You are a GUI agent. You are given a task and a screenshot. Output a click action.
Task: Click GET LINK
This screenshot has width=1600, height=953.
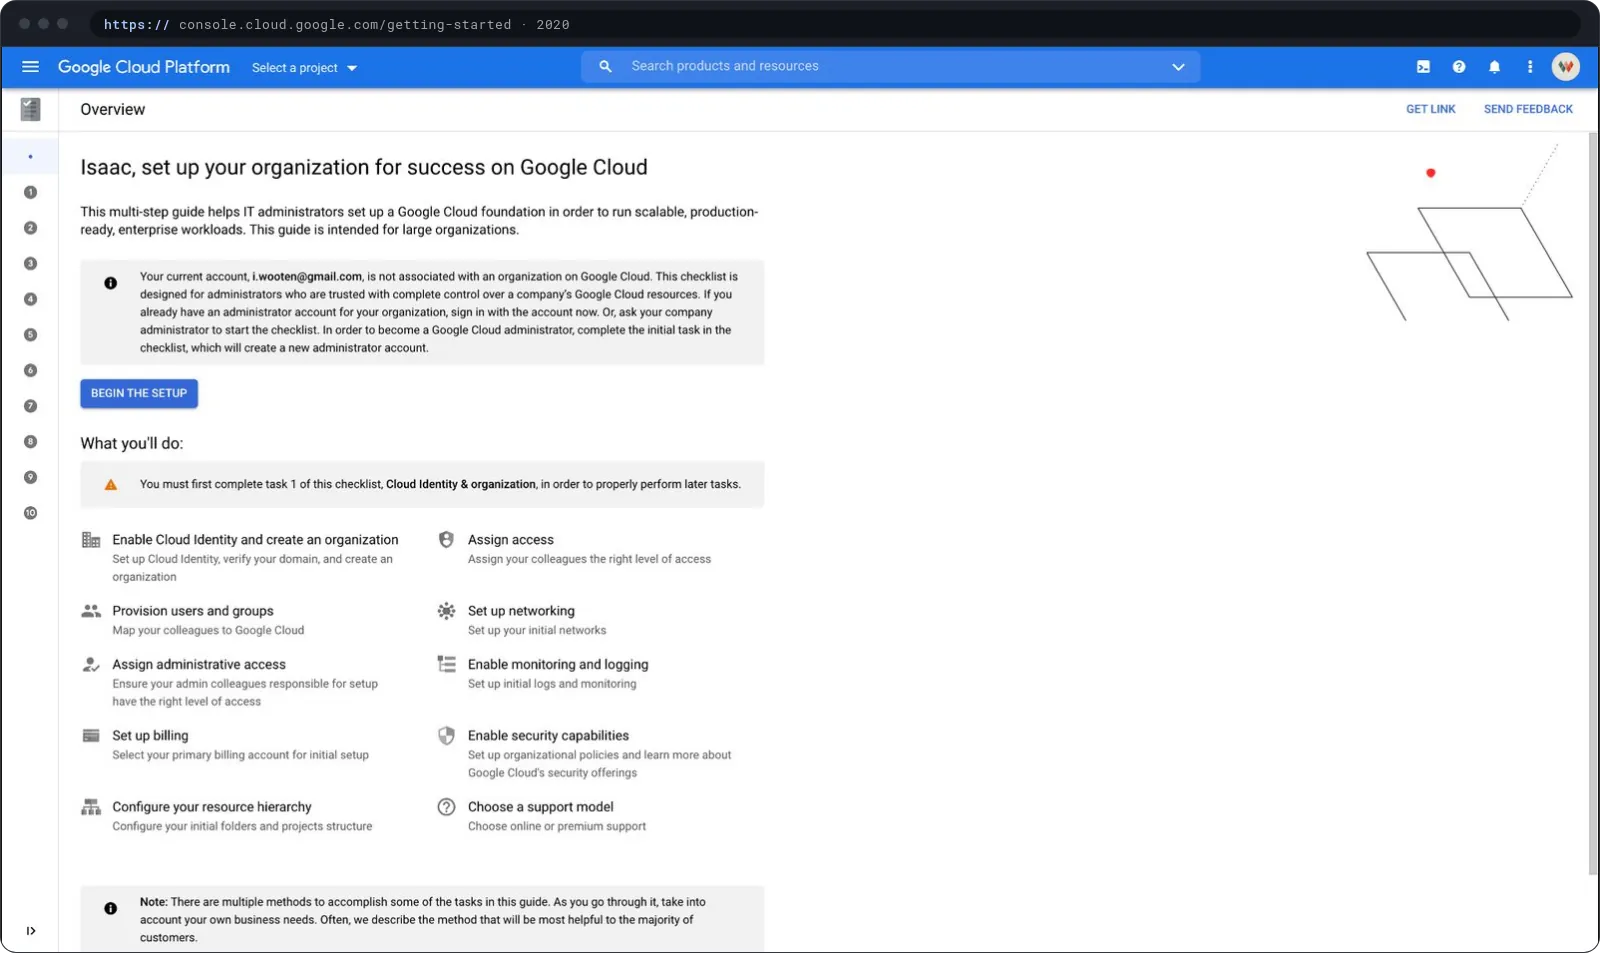1430,109
